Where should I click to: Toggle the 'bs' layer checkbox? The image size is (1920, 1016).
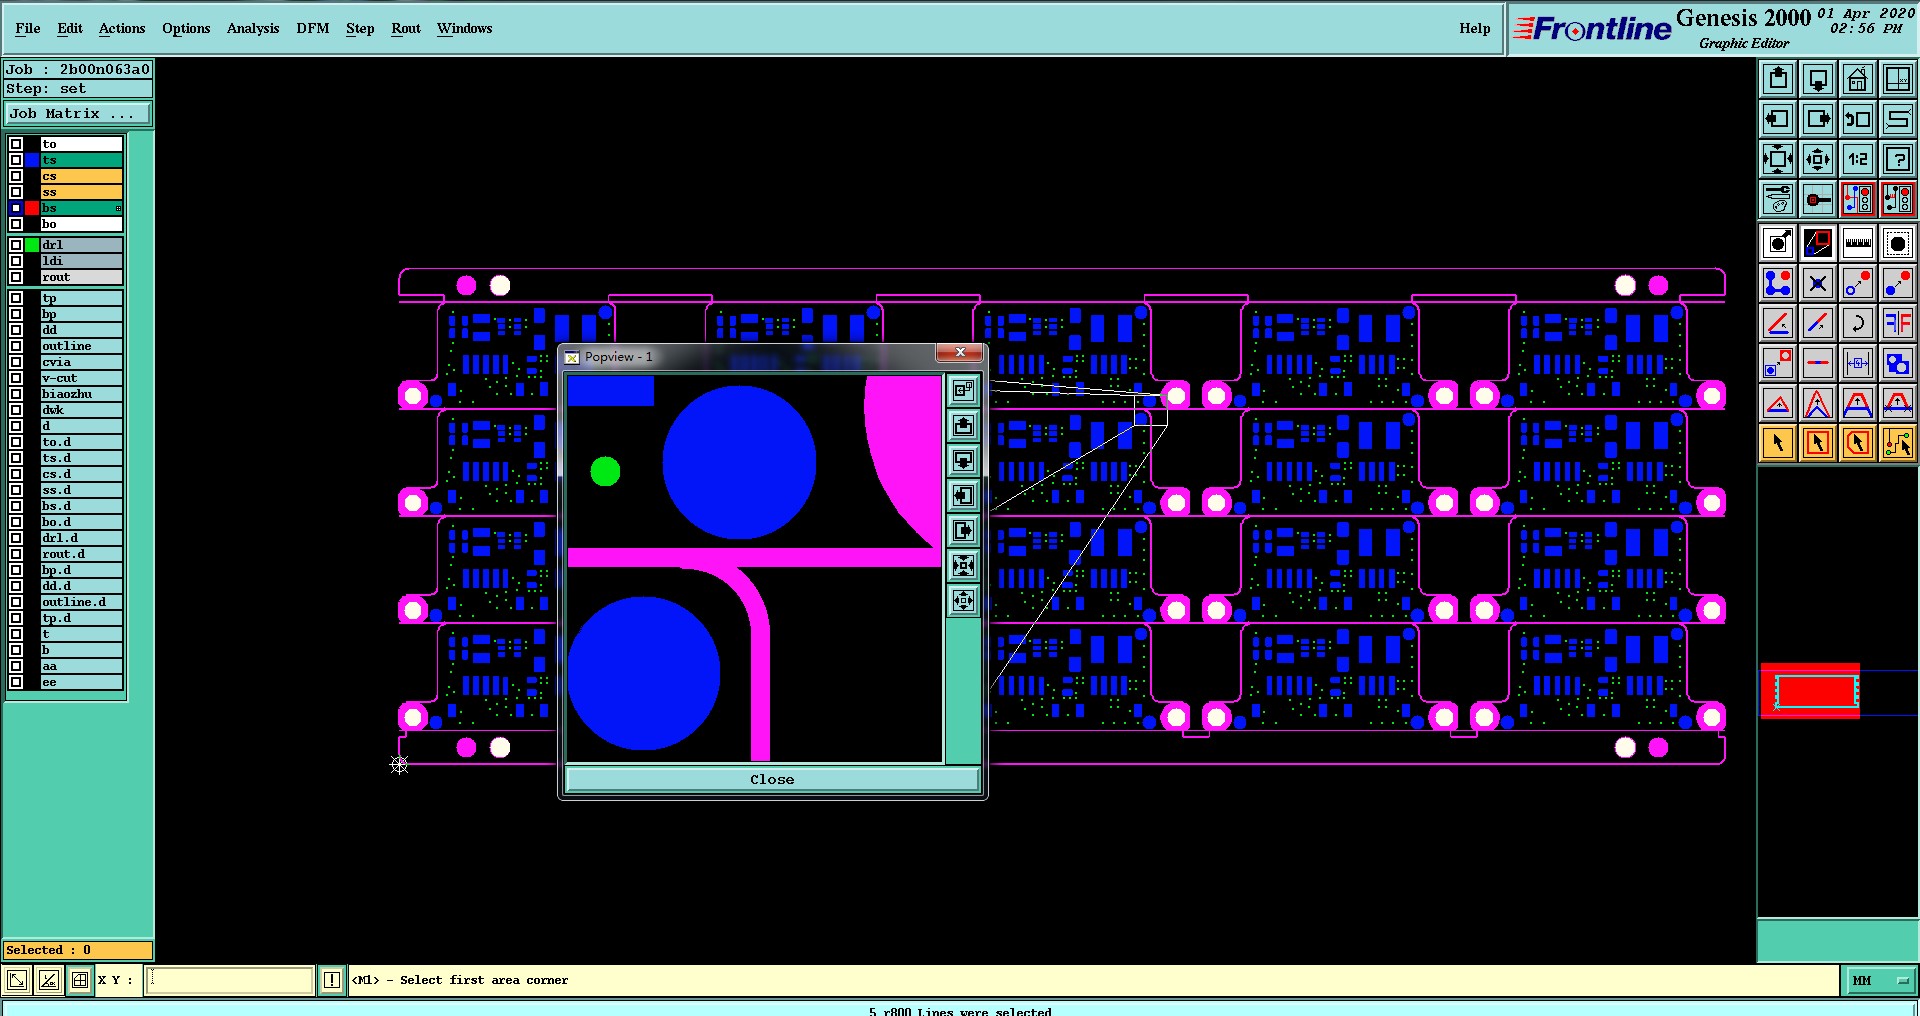click(16, 208)
